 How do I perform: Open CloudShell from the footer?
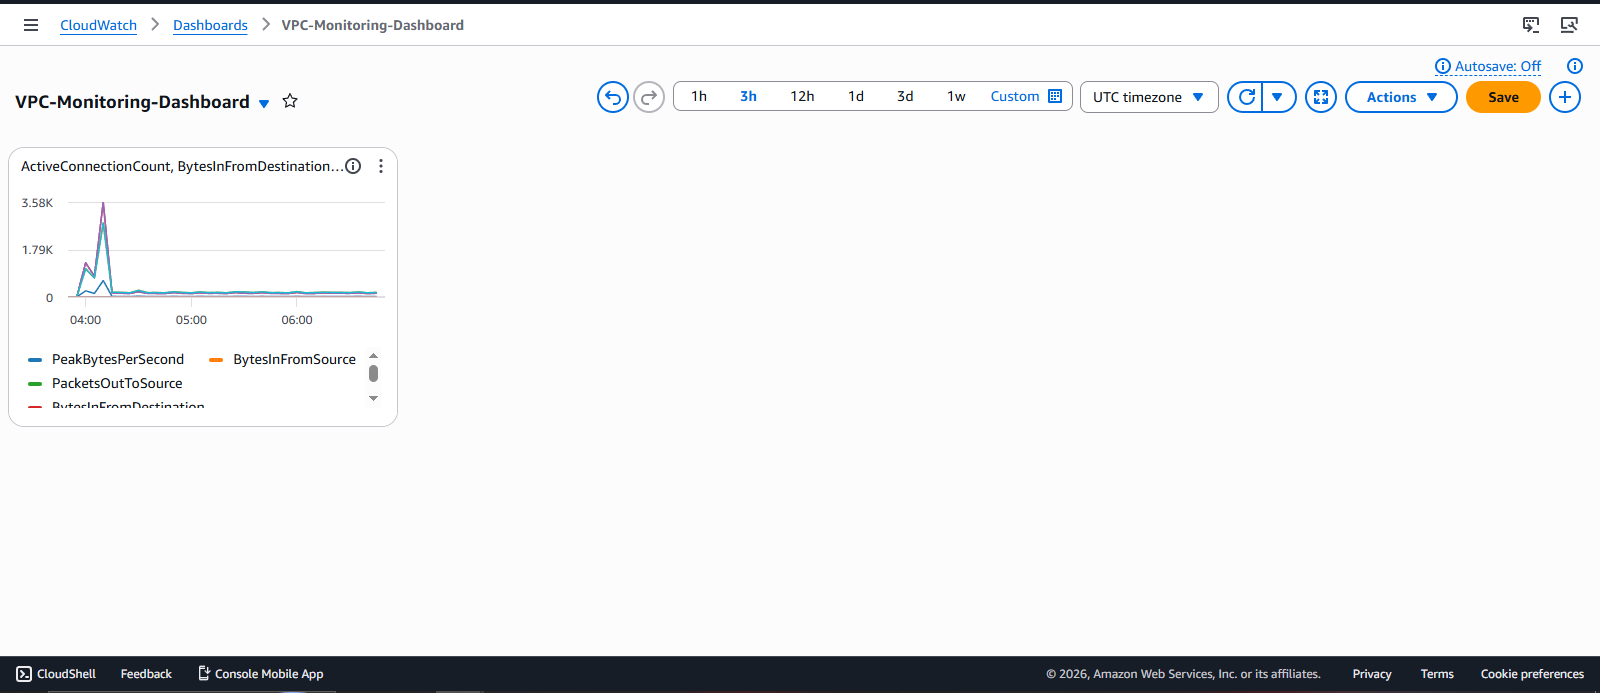tap(56, 674)
